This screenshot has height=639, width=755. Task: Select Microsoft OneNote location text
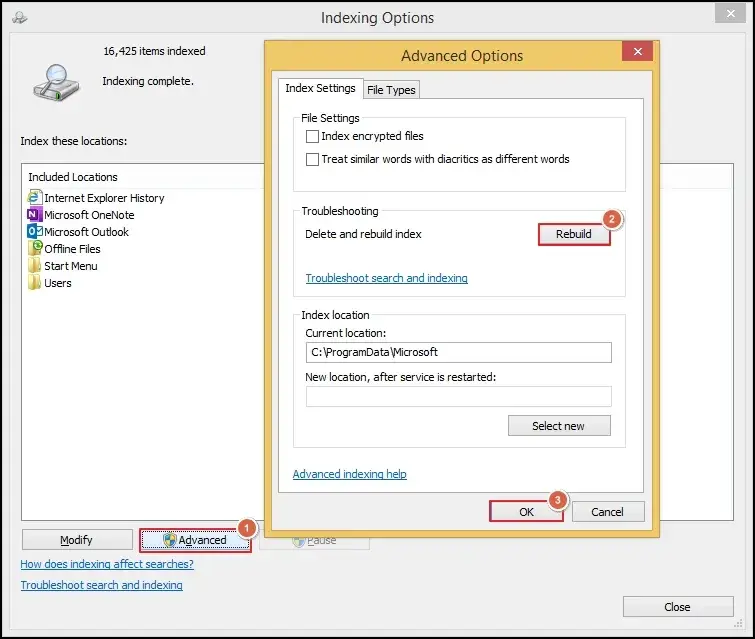click(89, 215)
